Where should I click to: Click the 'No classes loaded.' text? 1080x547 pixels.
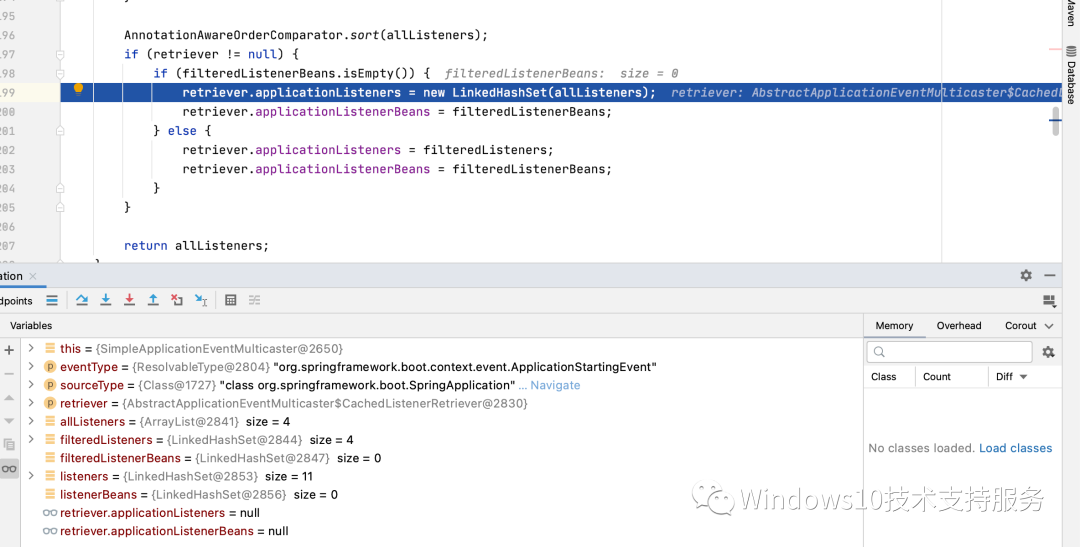pyautogui.click(x=922, y=448)
